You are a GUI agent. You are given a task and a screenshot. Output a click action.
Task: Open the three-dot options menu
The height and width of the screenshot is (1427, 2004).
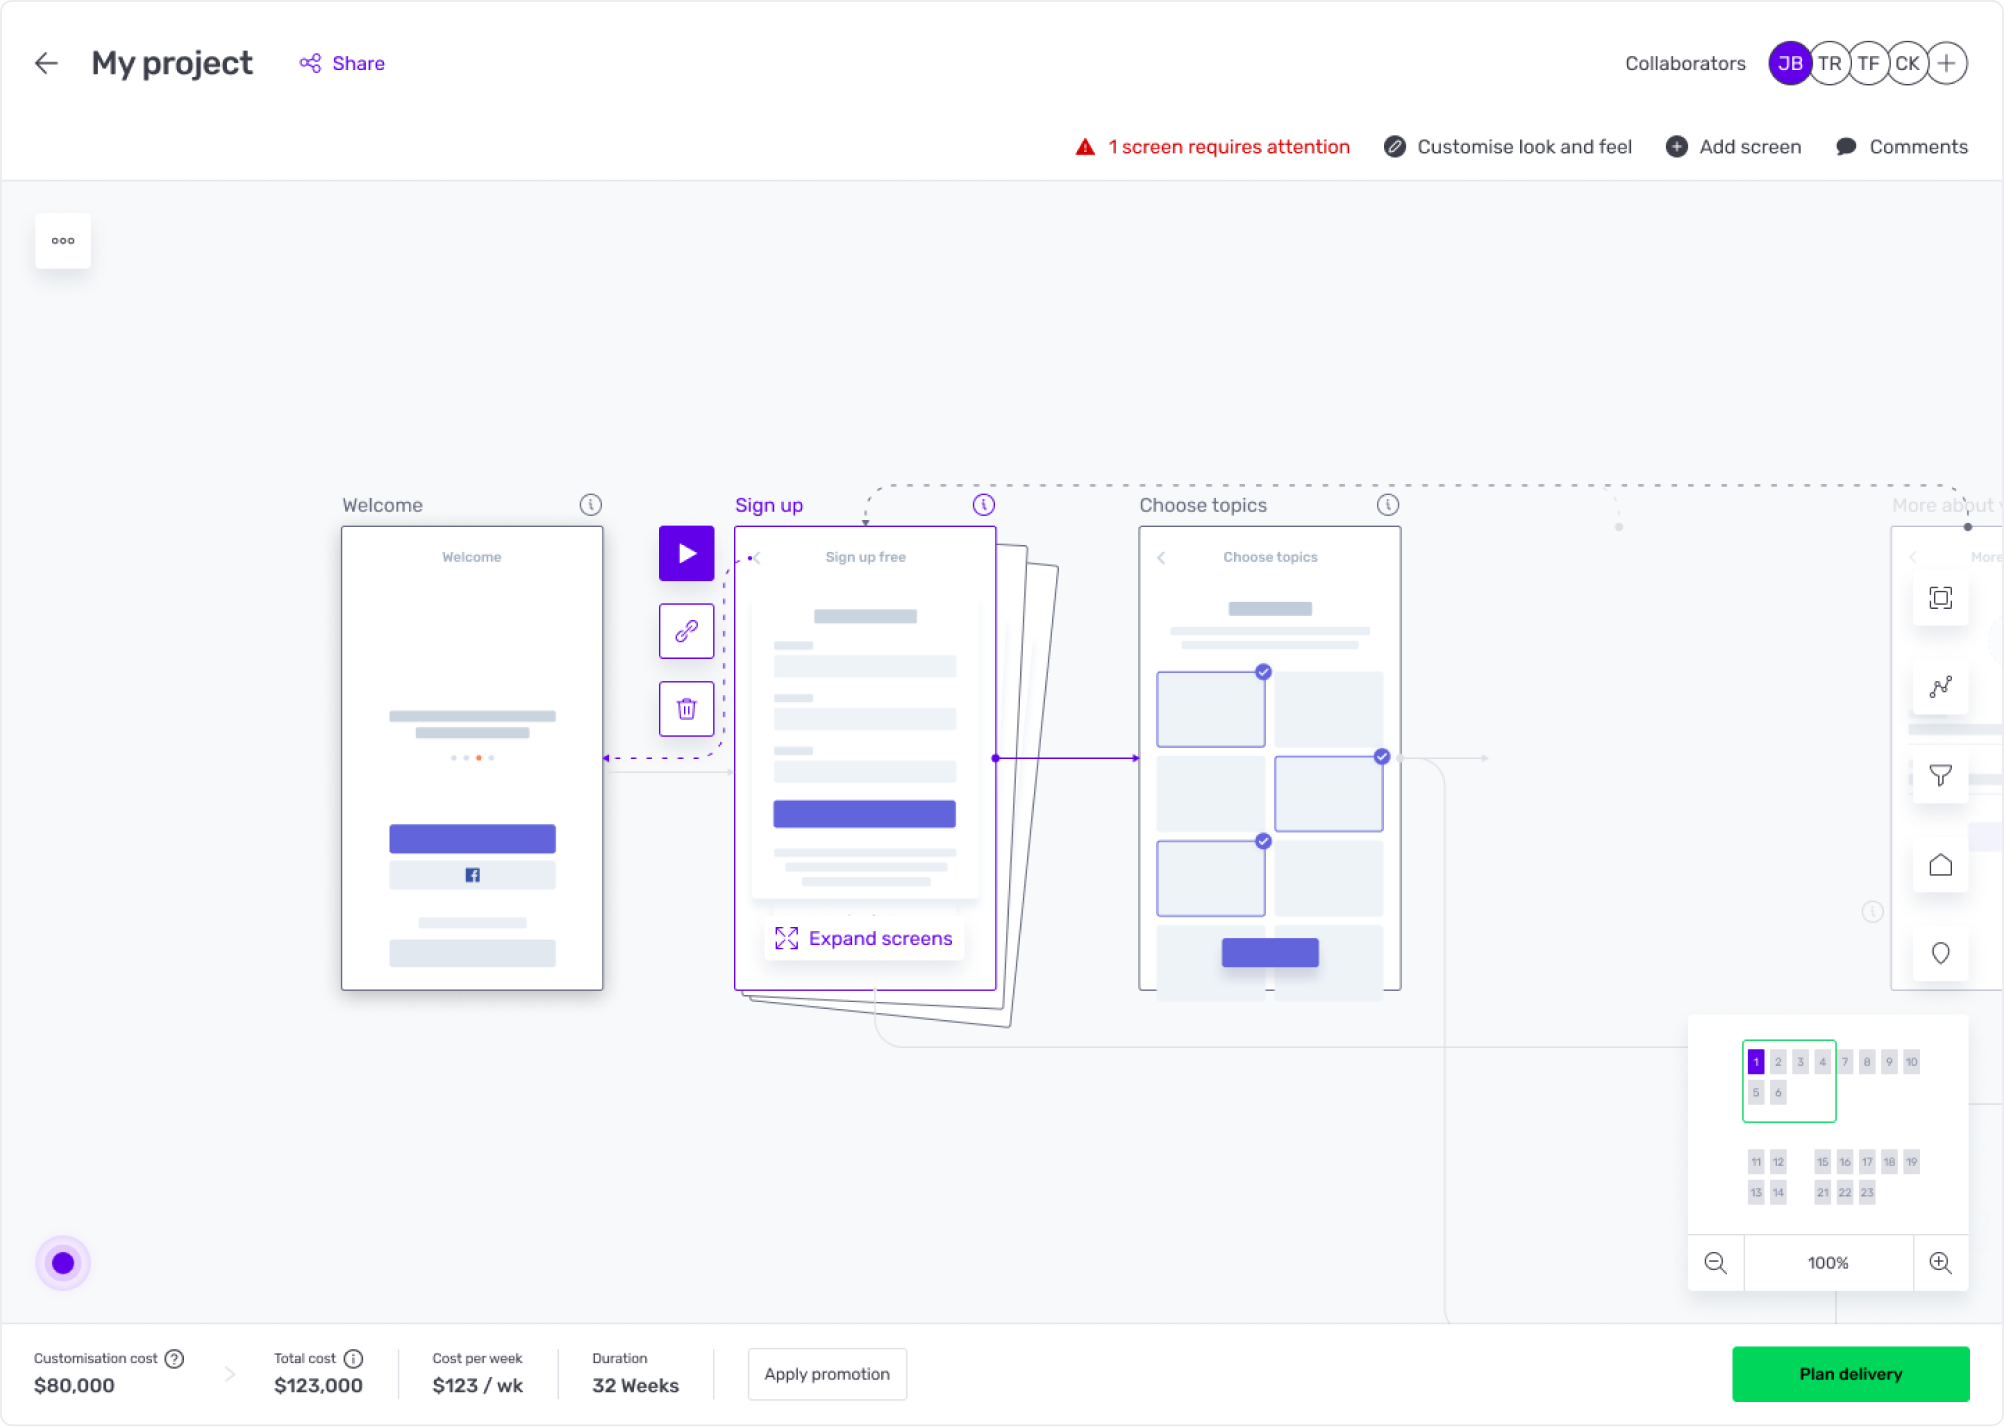click(x=63, y=240)
